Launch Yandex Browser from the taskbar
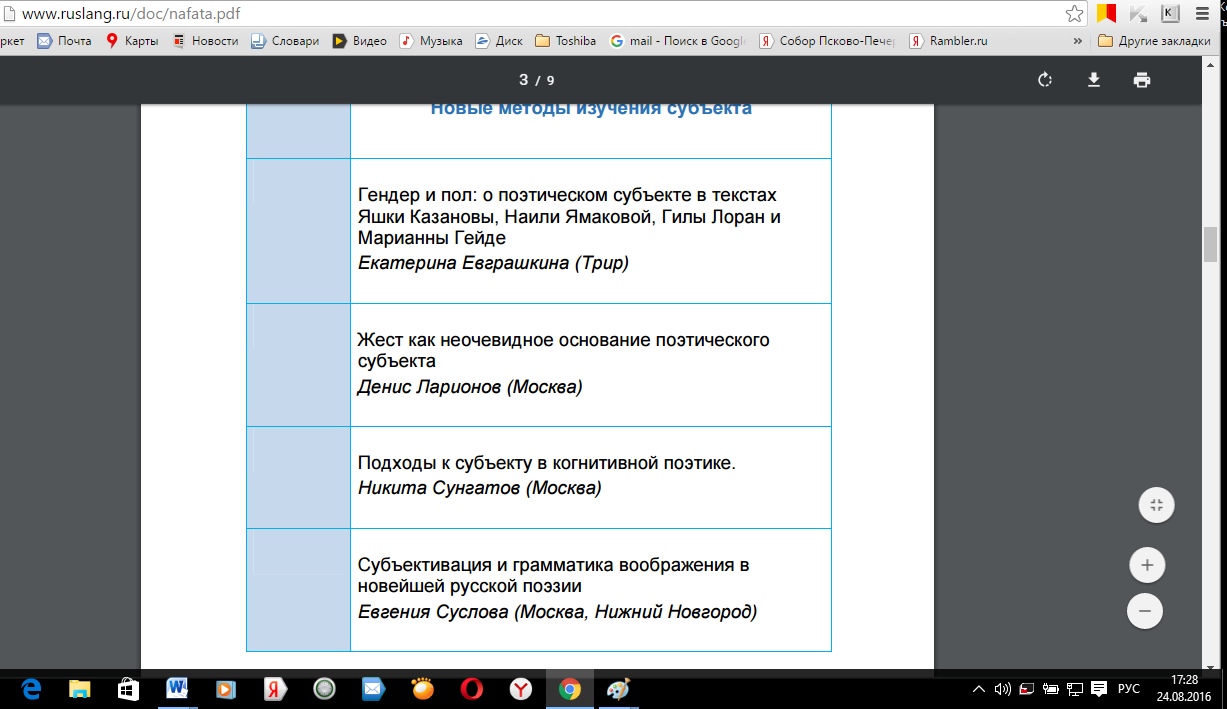This screenshot has height=709, width=1227. (521, 689)
